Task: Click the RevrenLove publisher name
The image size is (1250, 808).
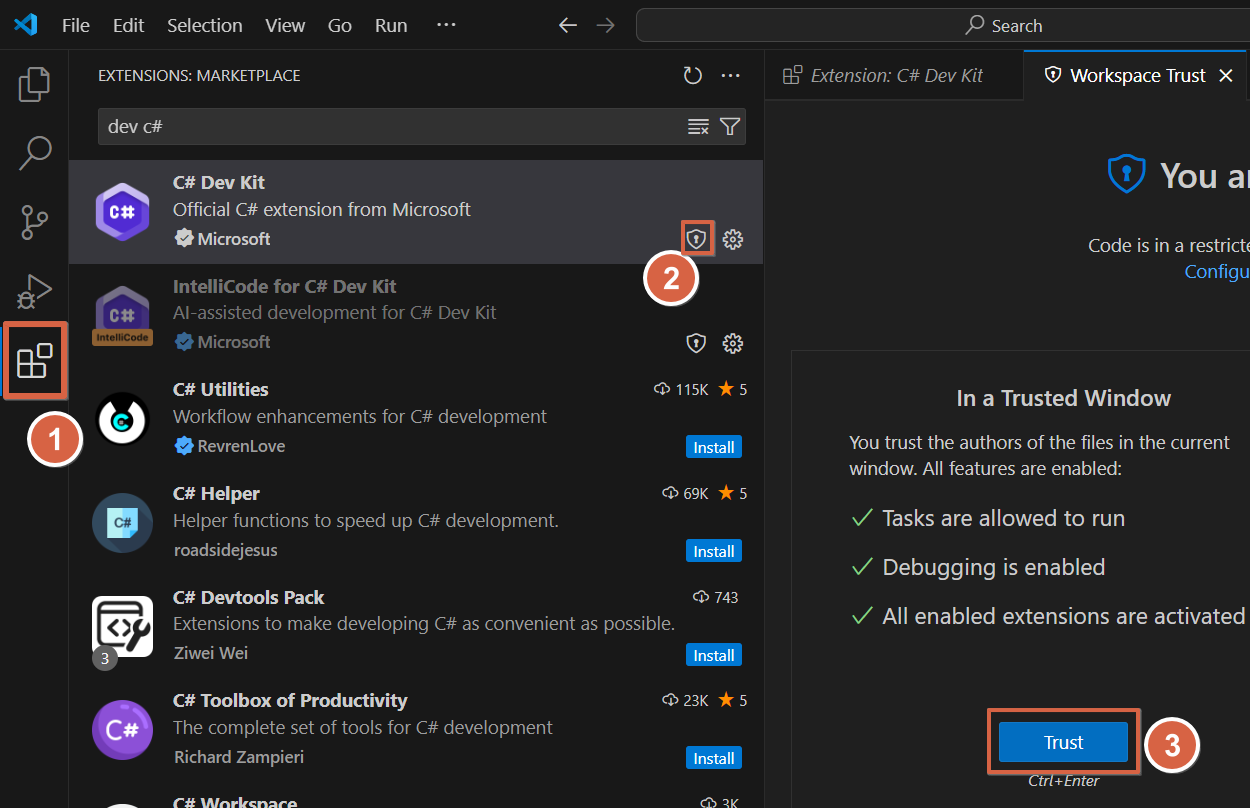Action: [x=241, y=446]
